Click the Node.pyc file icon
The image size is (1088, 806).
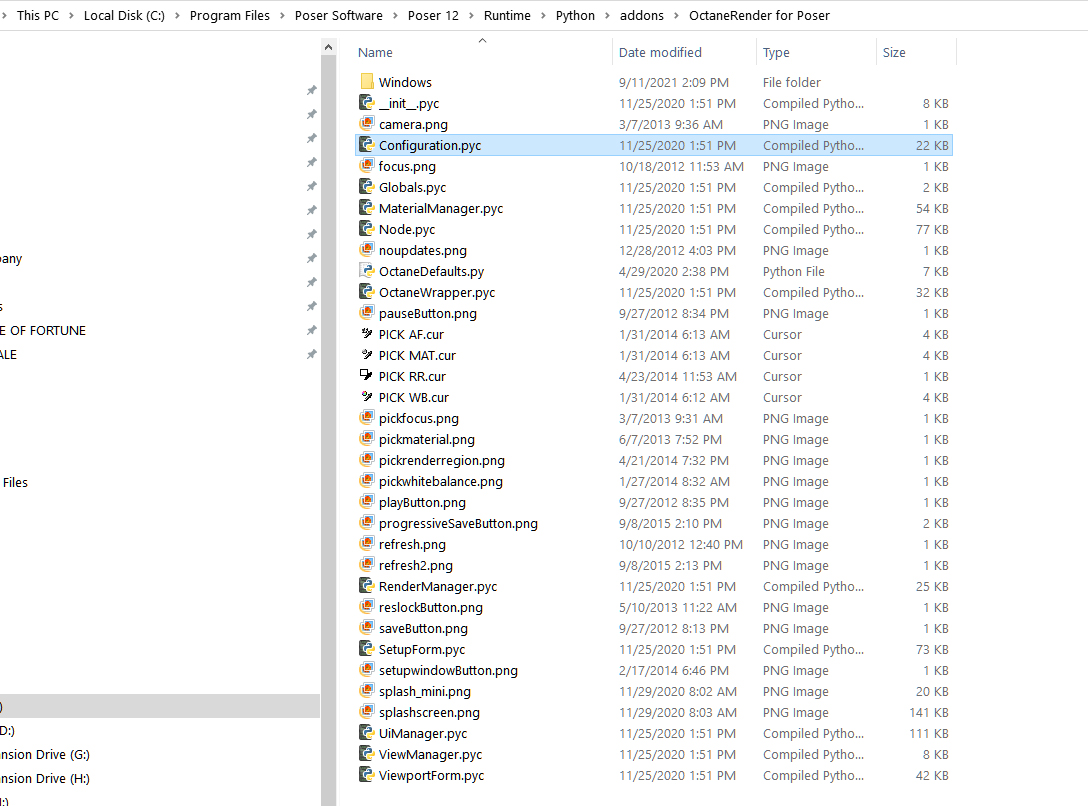367,229
